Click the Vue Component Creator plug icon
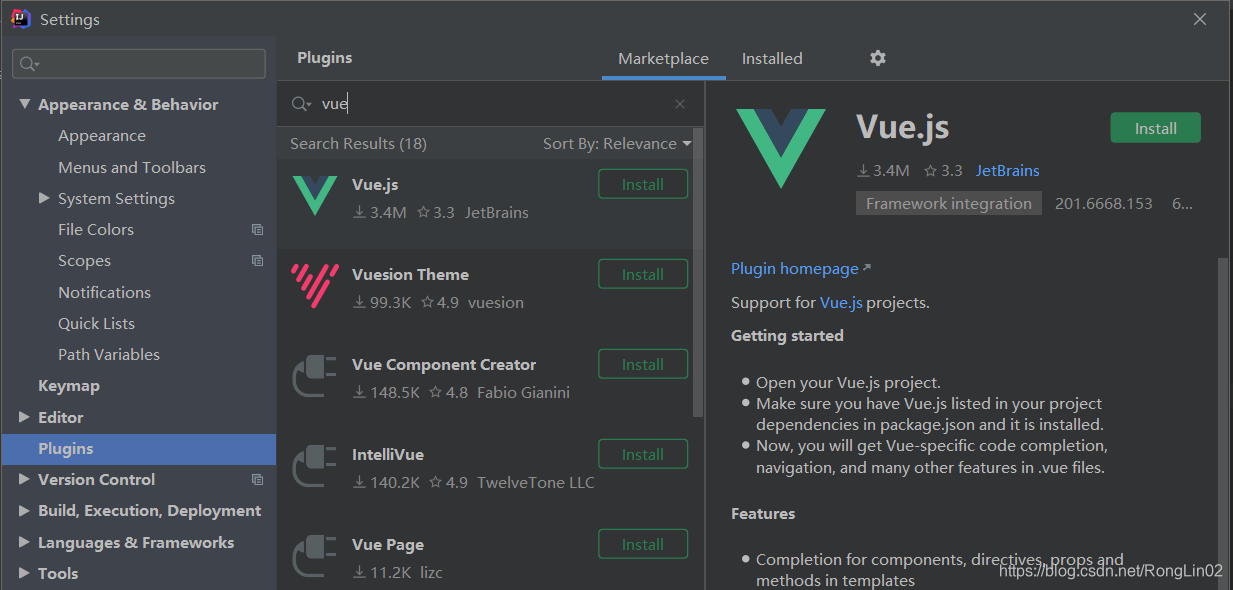This screenshot has width=1233, height=590. (x=315, y=376)
